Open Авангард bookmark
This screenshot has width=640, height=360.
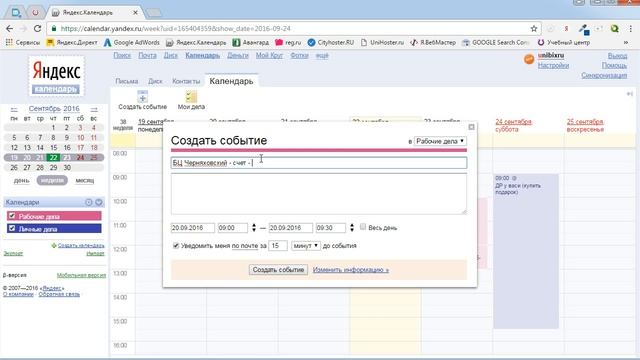coord(251,42)
